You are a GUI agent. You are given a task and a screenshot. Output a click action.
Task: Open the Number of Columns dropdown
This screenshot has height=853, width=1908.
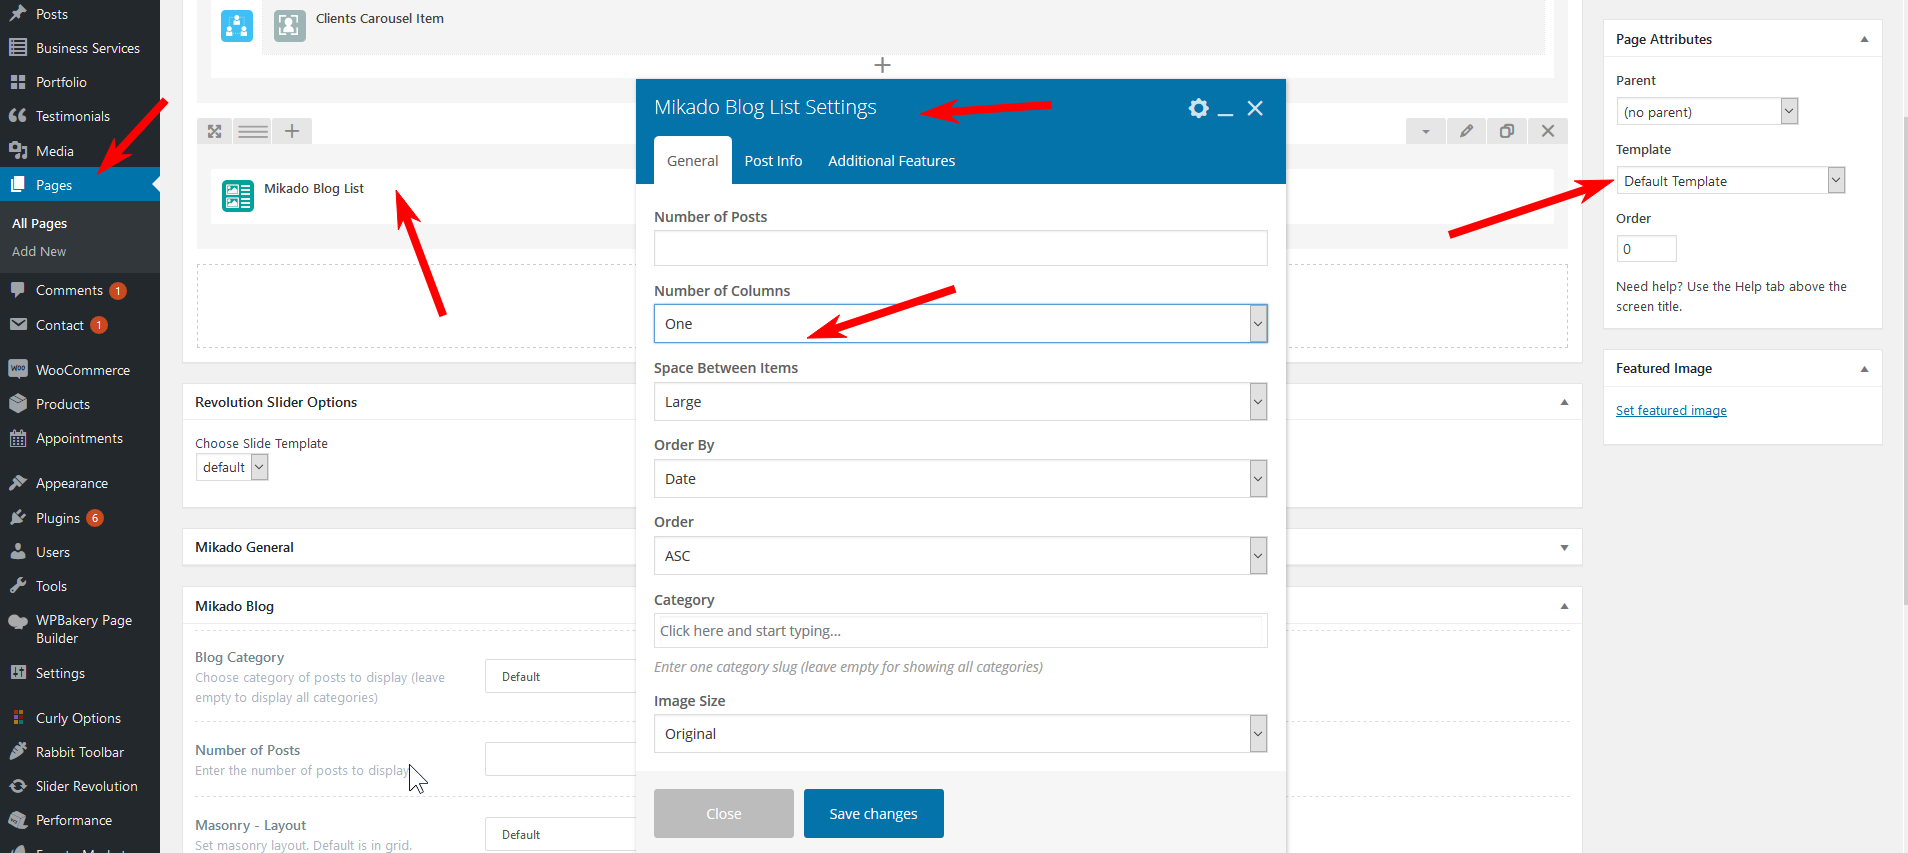pyautogui.click(x=960, y=324)
